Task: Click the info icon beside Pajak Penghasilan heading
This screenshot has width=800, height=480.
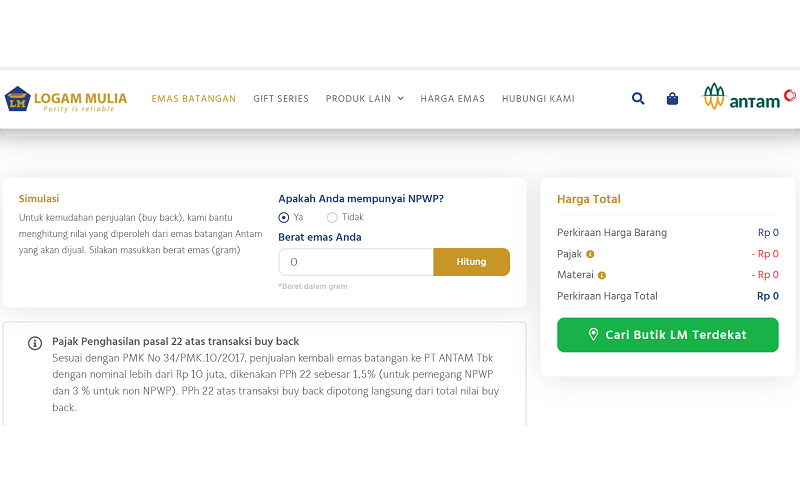Action: tap(35, 343)
